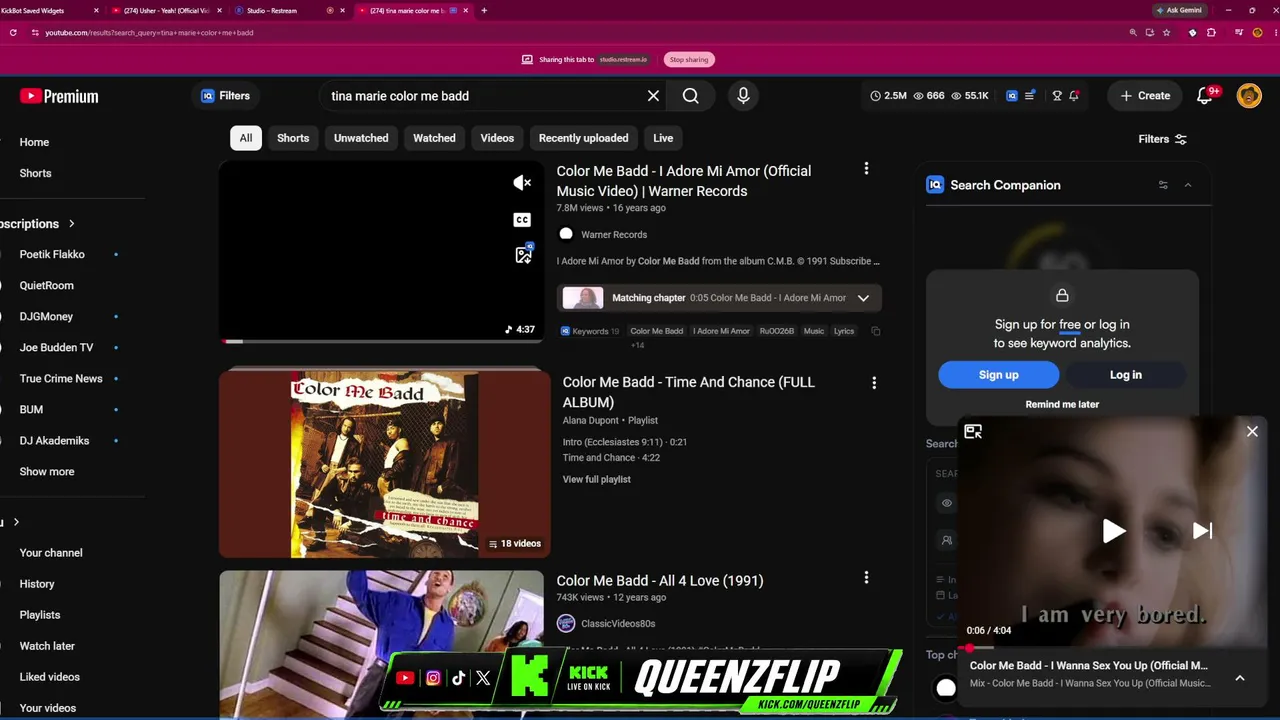Open the ClassicVideos80s channel link
Image resolution: width=1280 pixels, height=720 pixels.
click(618, 624)
